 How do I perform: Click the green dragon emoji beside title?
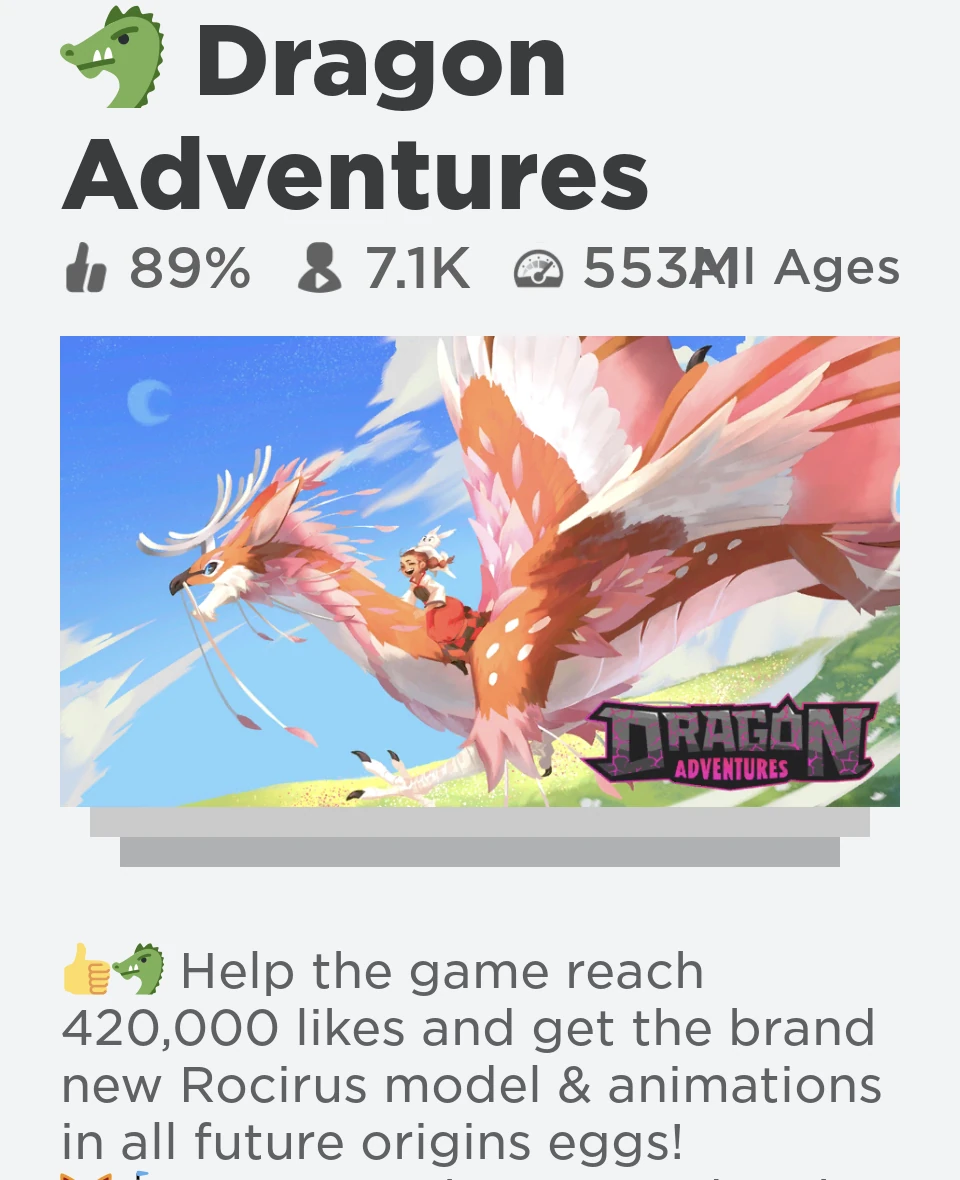(114, 57)
